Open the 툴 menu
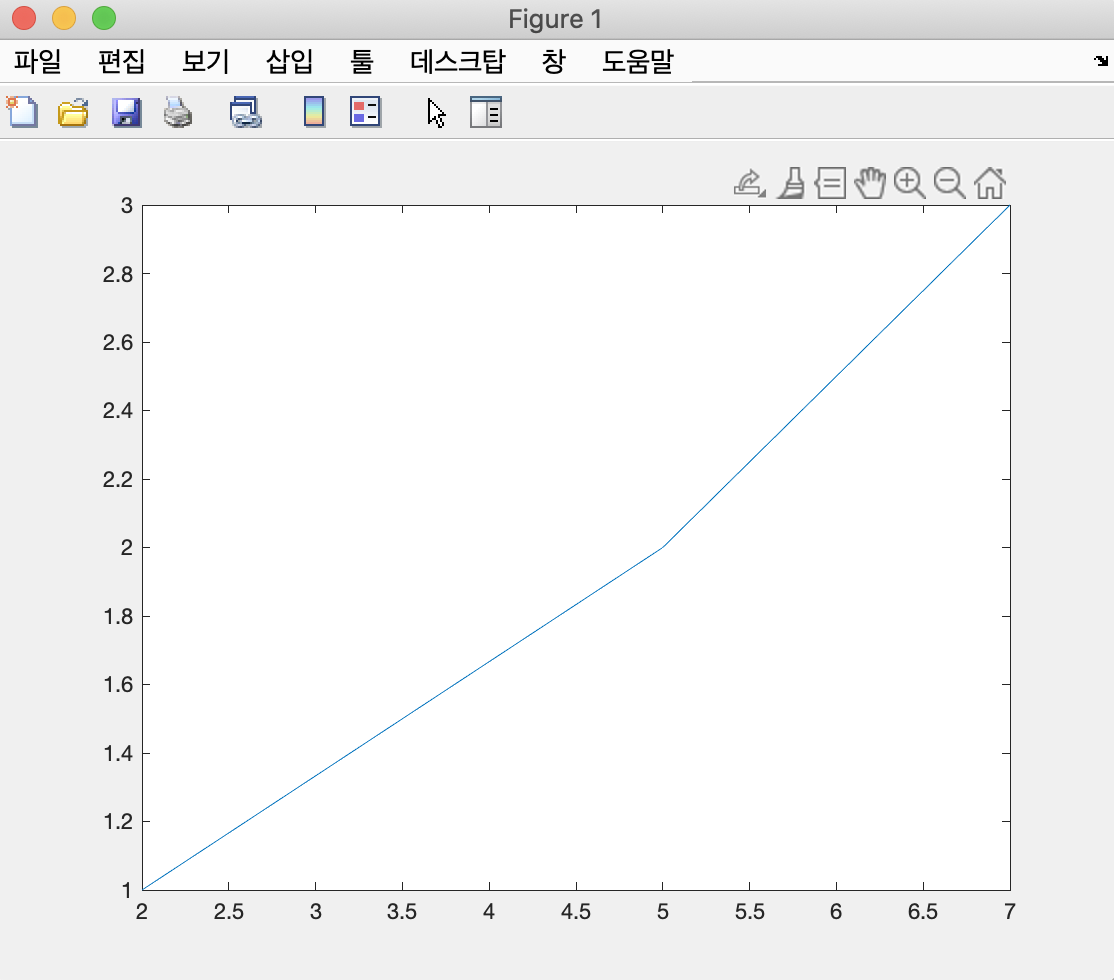Image resolution: width=1114 pixels, height=980 pixels. (362, 61)
